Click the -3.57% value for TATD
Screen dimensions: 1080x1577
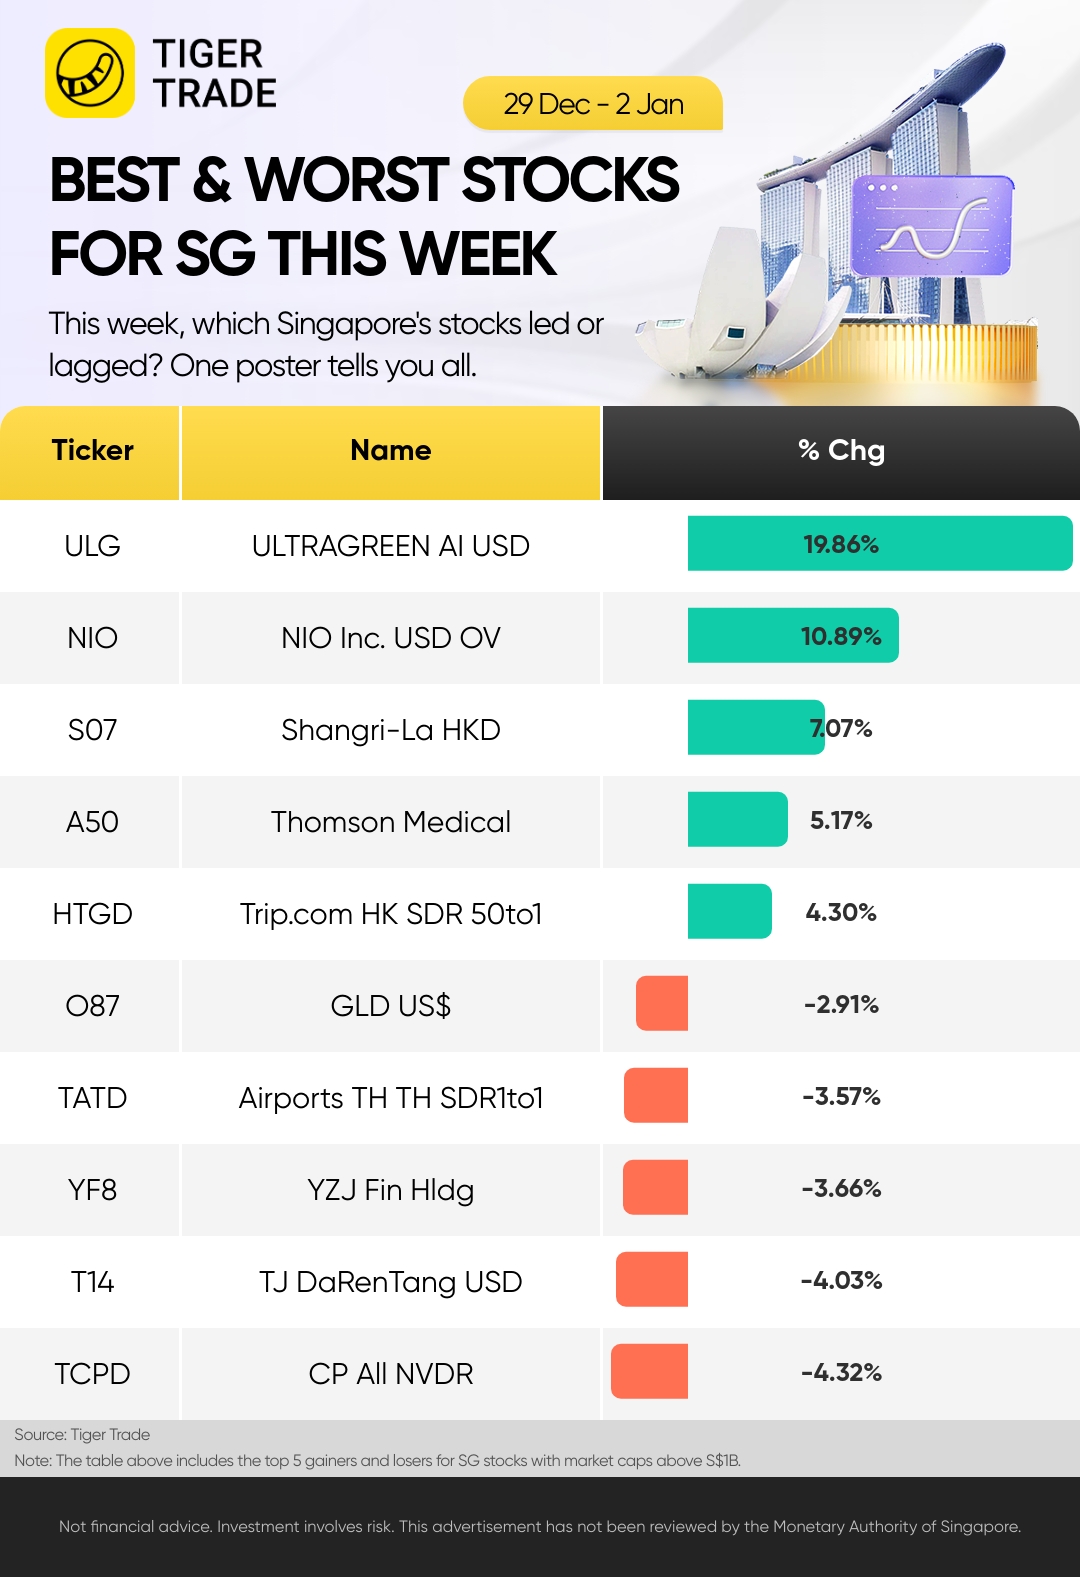click(x=841, y=1097)
